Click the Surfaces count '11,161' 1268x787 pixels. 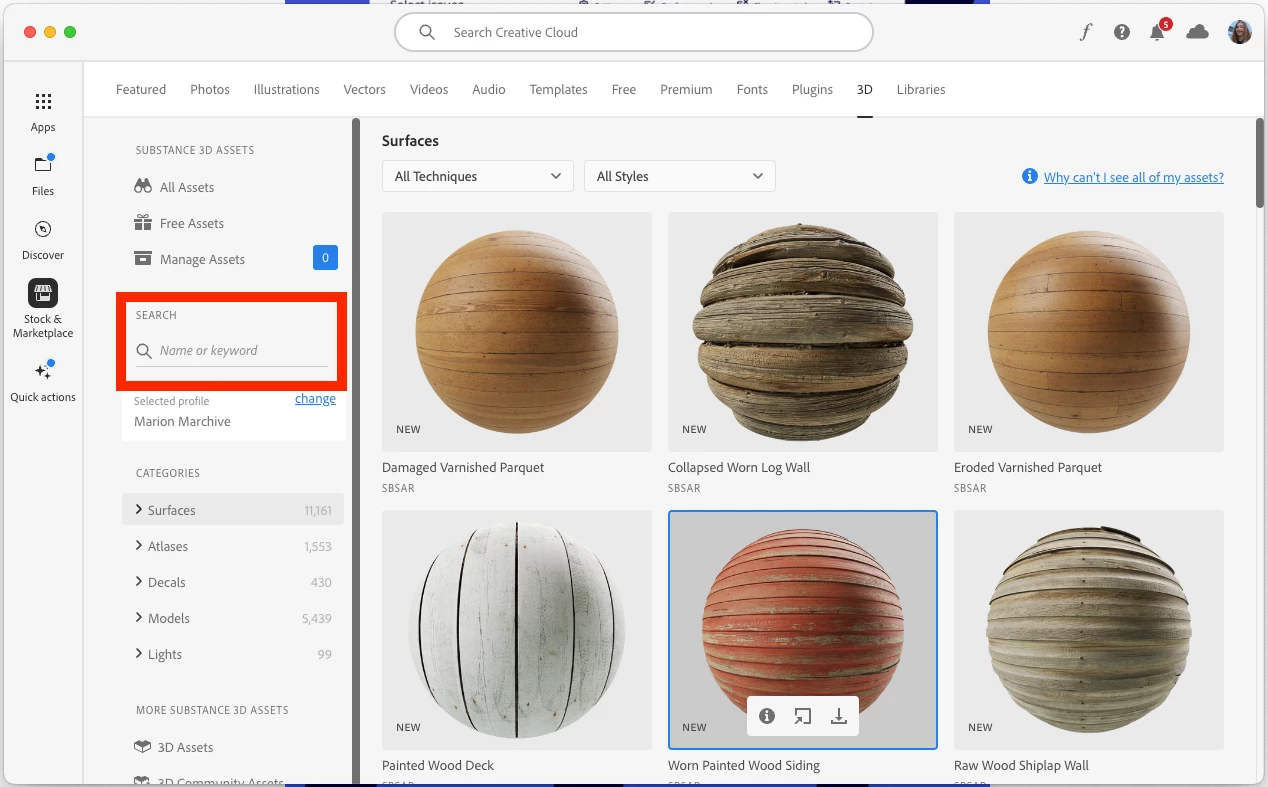coord(318,510)
